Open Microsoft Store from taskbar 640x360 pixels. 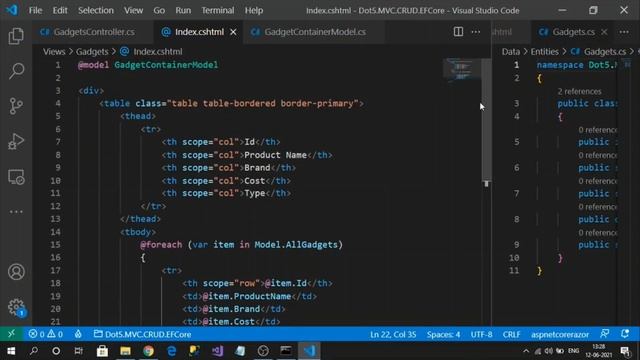point(102,351)
